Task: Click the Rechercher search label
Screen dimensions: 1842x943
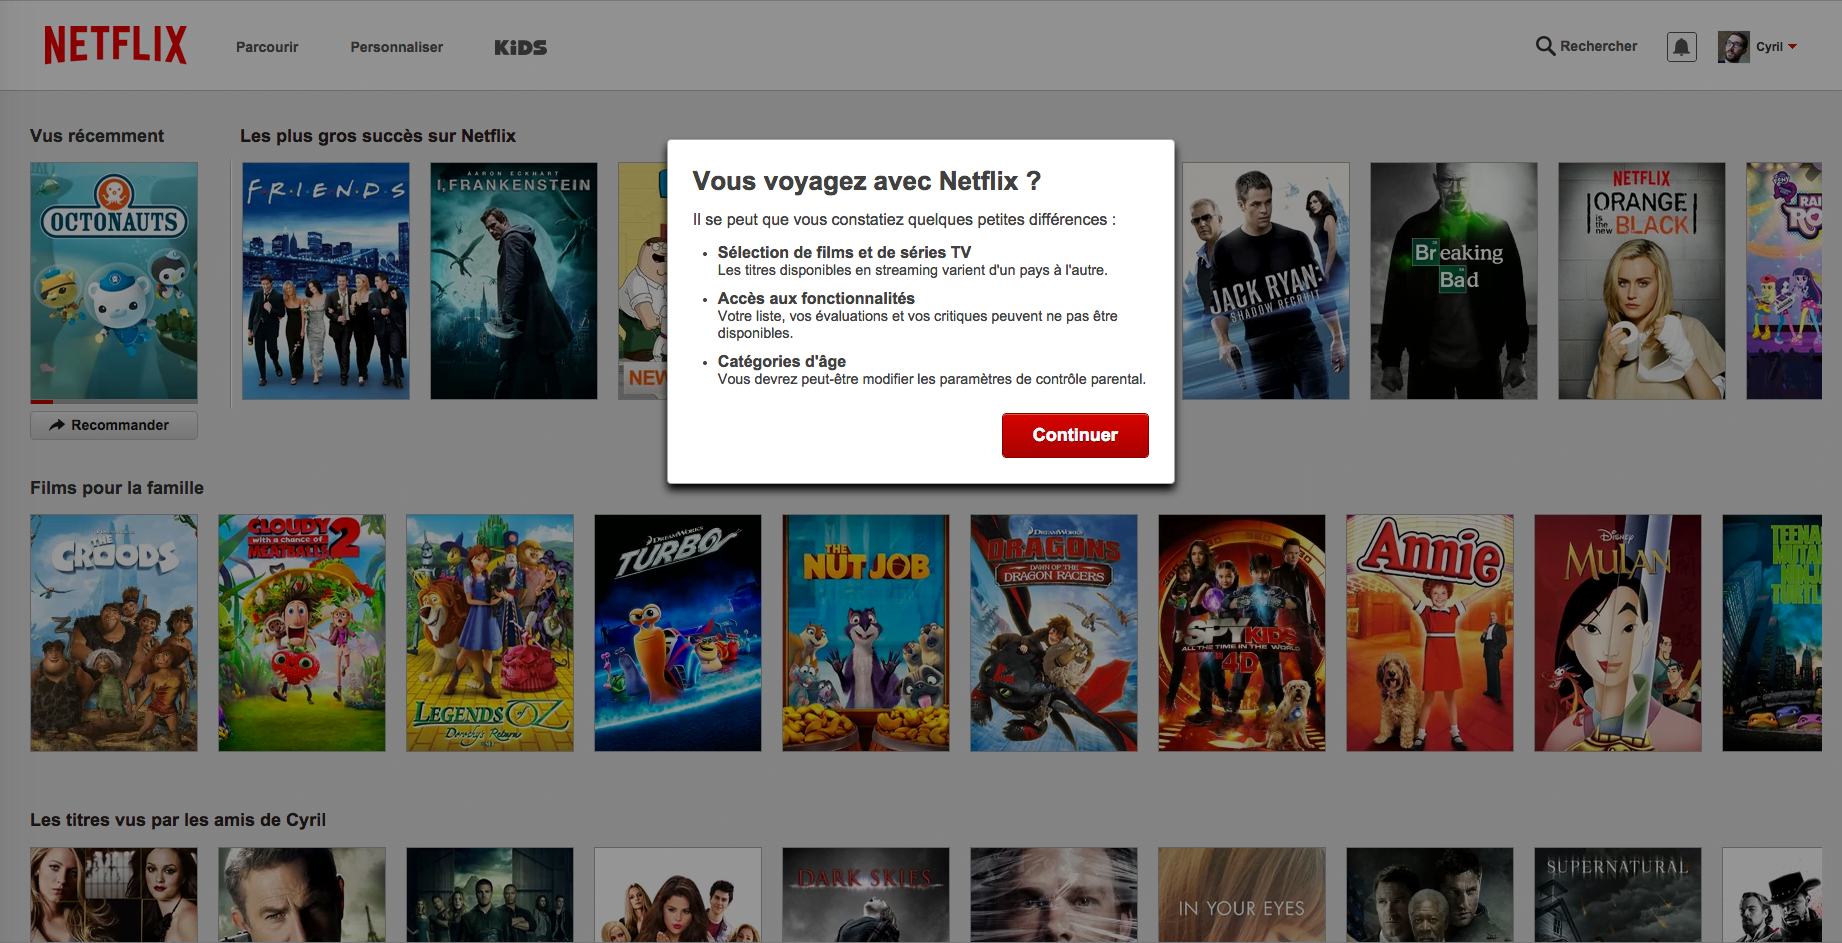Action: tap(1598, 46)
